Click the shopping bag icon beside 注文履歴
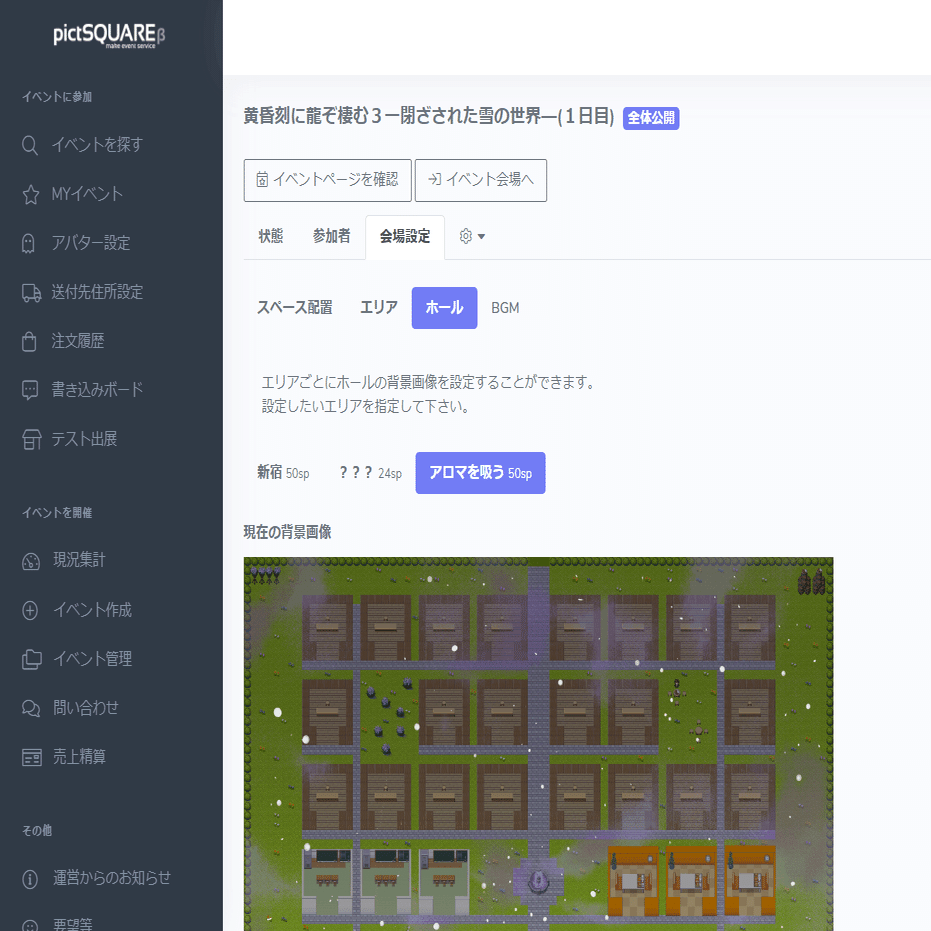Screen dimensions: 931x931 [x=29, y=341]
